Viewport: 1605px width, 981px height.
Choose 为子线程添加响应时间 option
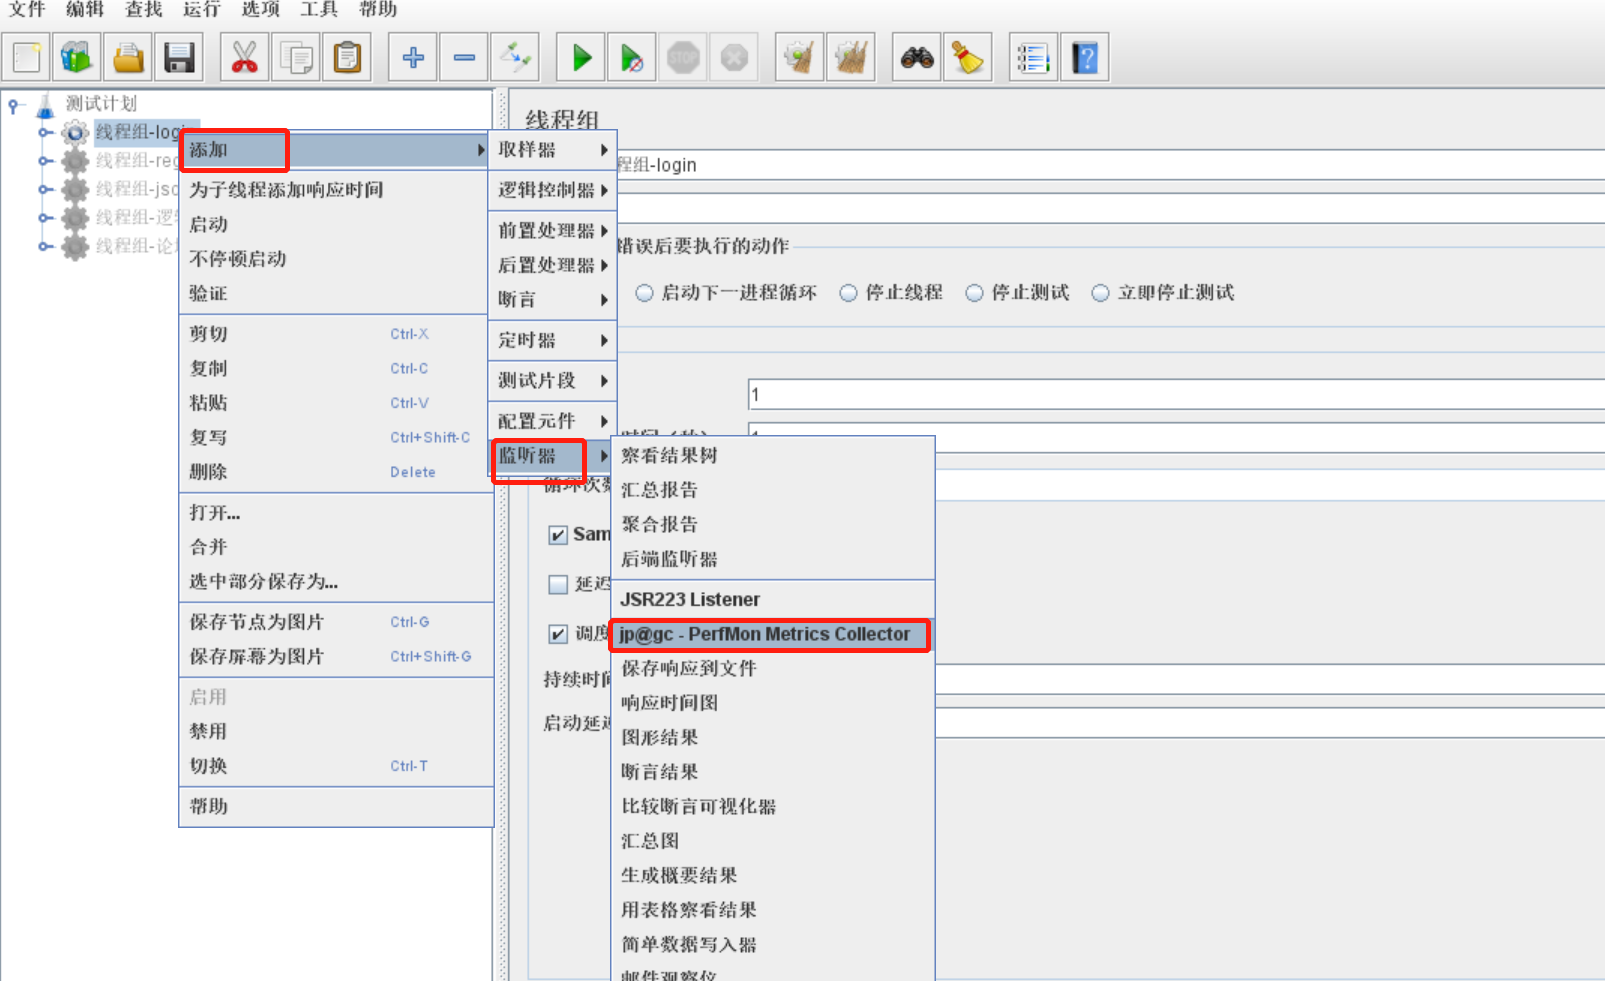tap(334, 190)
